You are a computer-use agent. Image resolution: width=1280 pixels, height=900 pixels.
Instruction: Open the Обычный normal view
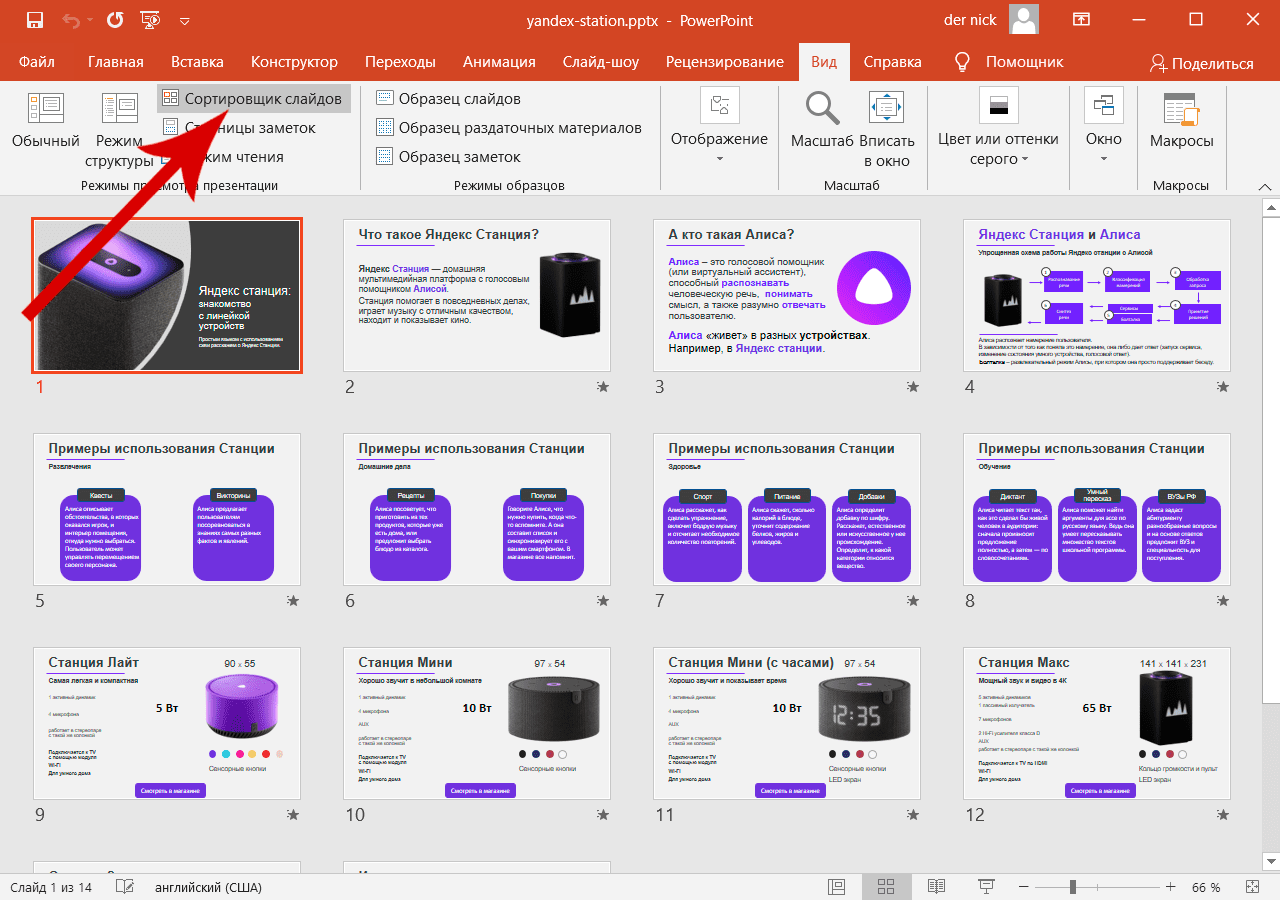[x=45, y=120]
